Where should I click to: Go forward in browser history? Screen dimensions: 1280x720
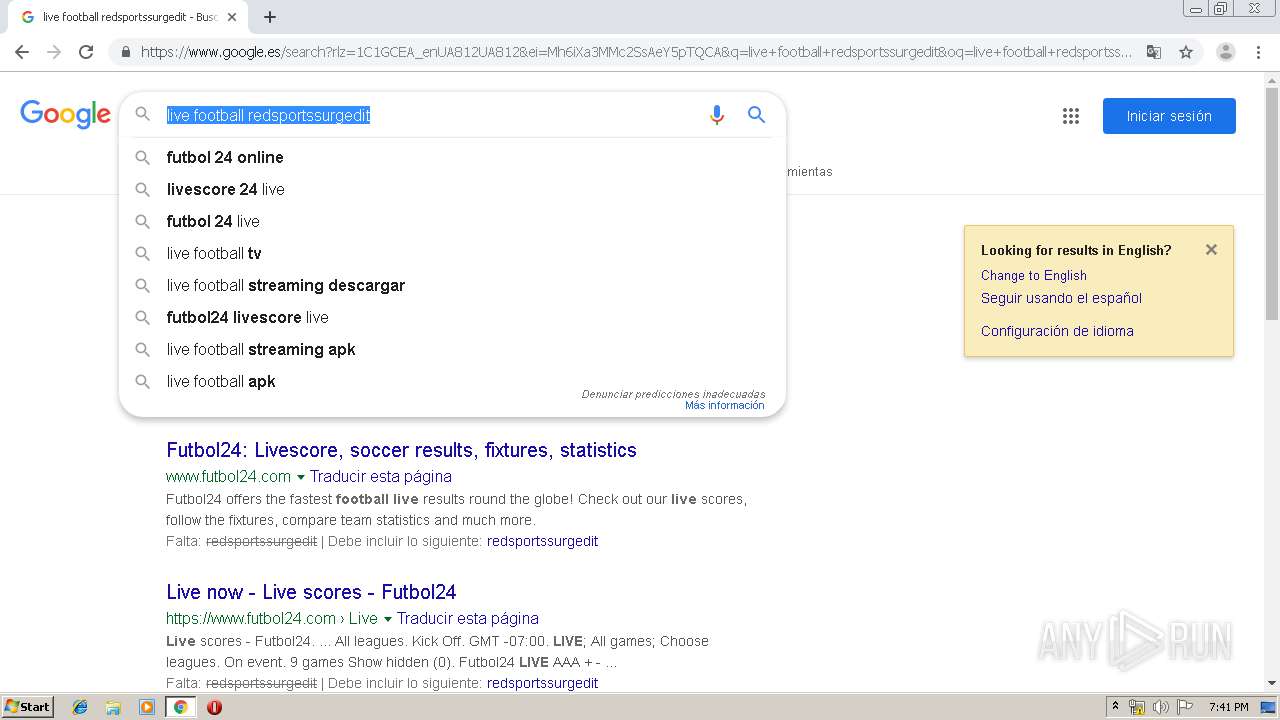54,52
